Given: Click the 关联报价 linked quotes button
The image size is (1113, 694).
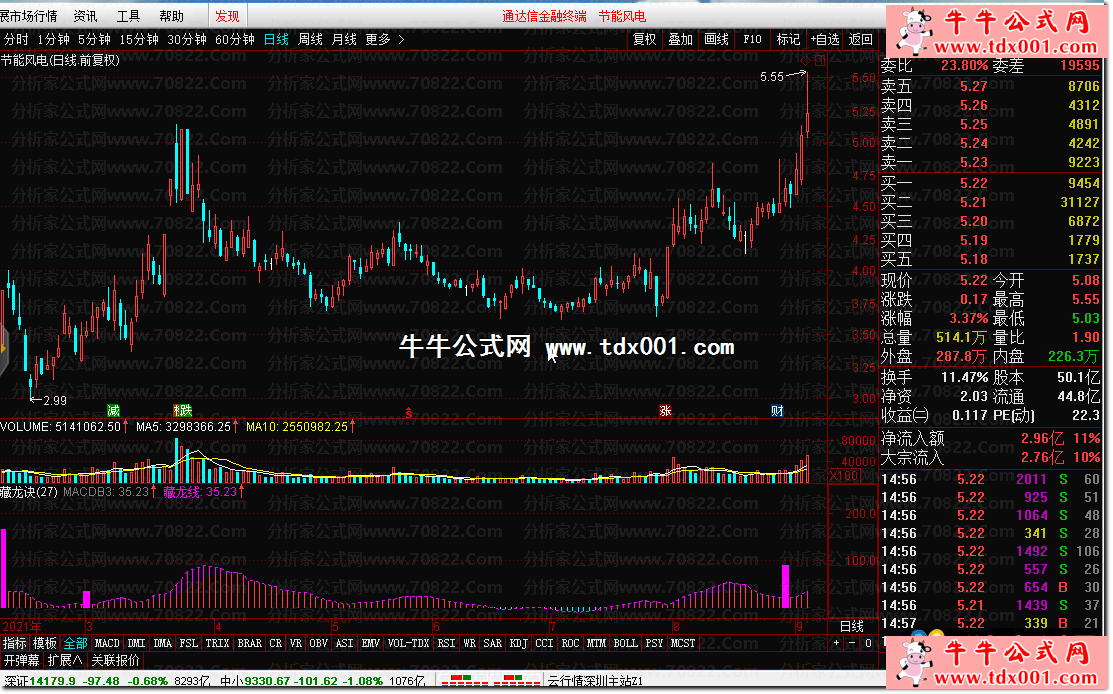Looking at the screenshot, I should 115,661.
